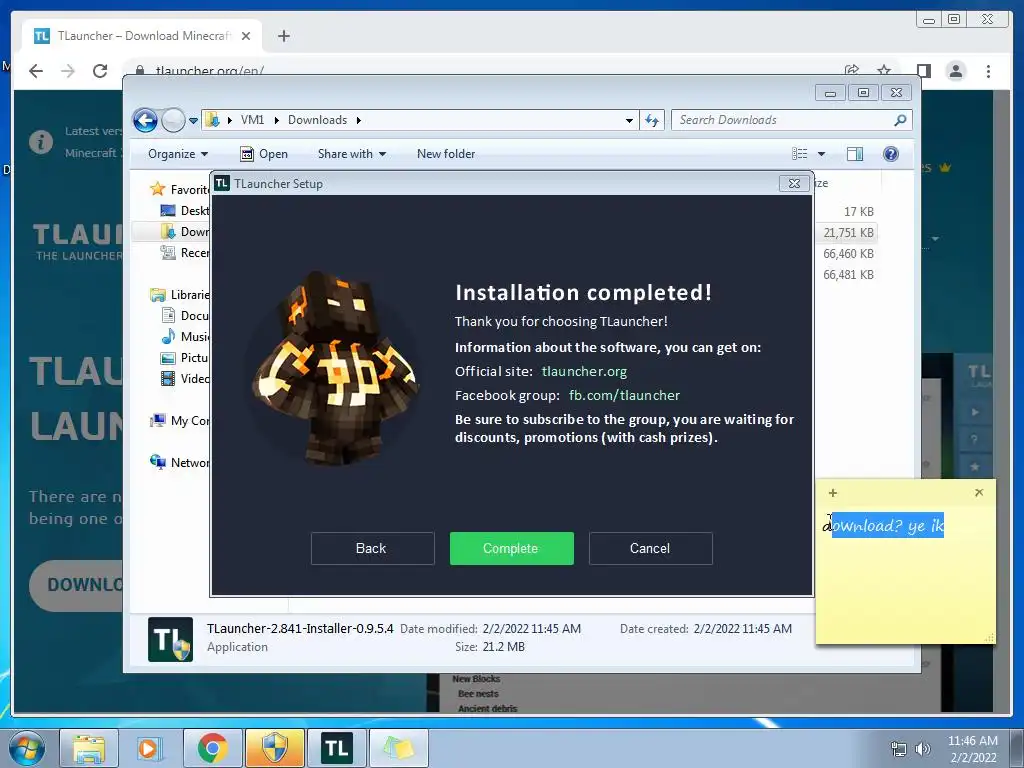
Task: Switch to TLauncher Setup taskbar button
Action: click(337, 748)
